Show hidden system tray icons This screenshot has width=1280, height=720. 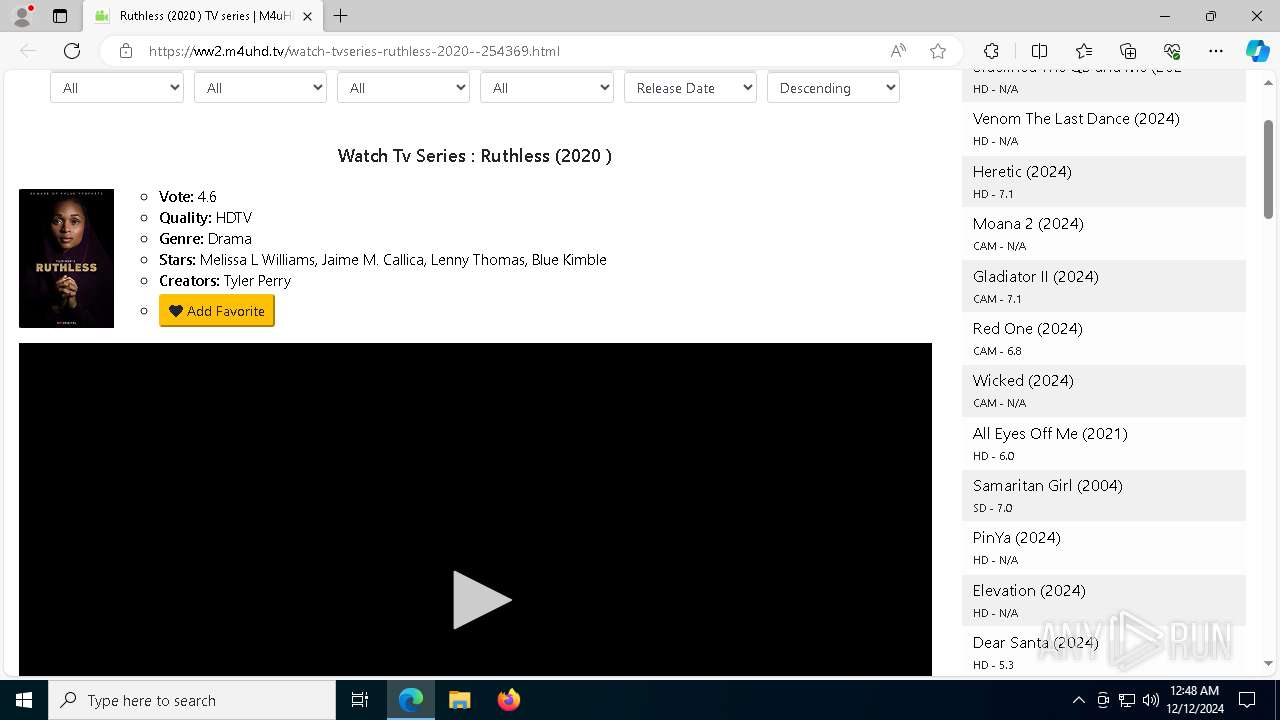coord(1078,700)
